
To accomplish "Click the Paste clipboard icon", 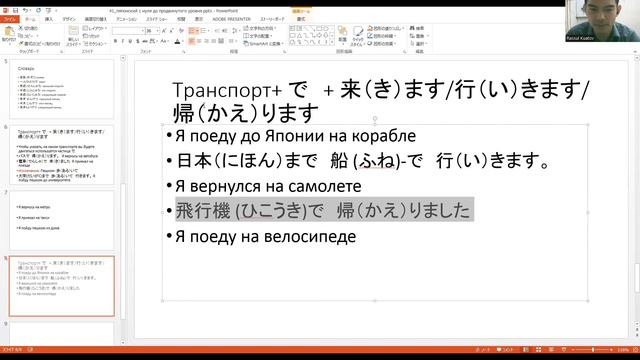I will 9,31.
